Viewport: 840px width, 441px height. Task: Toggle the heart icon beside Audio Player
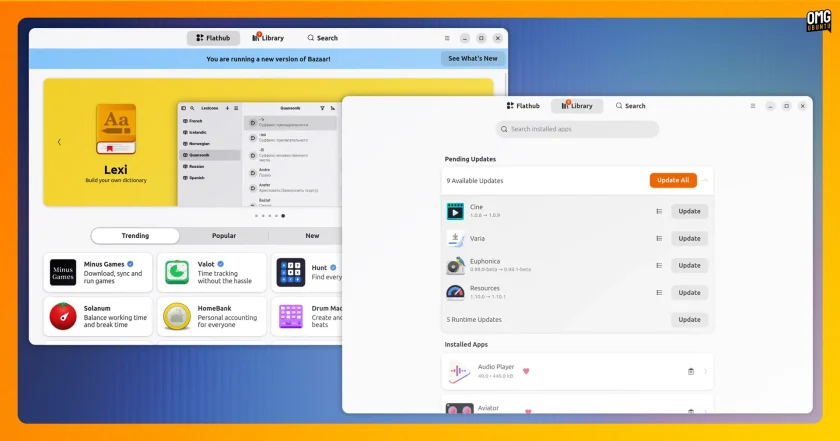click(526, 371)
